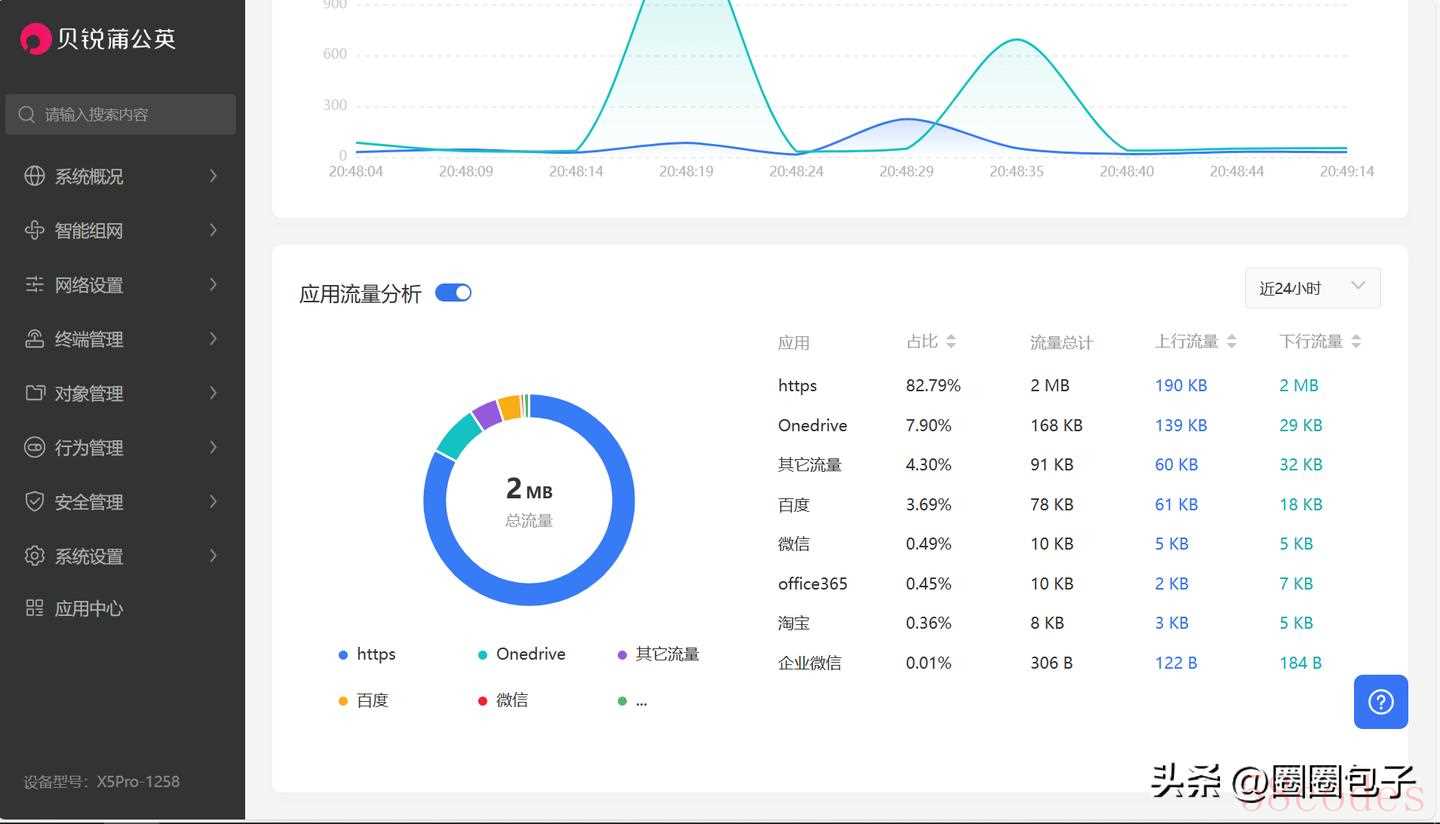Toggle the '...' green legend item
The height and width of the screenshot is (824, 1440).
click(632, 700)
